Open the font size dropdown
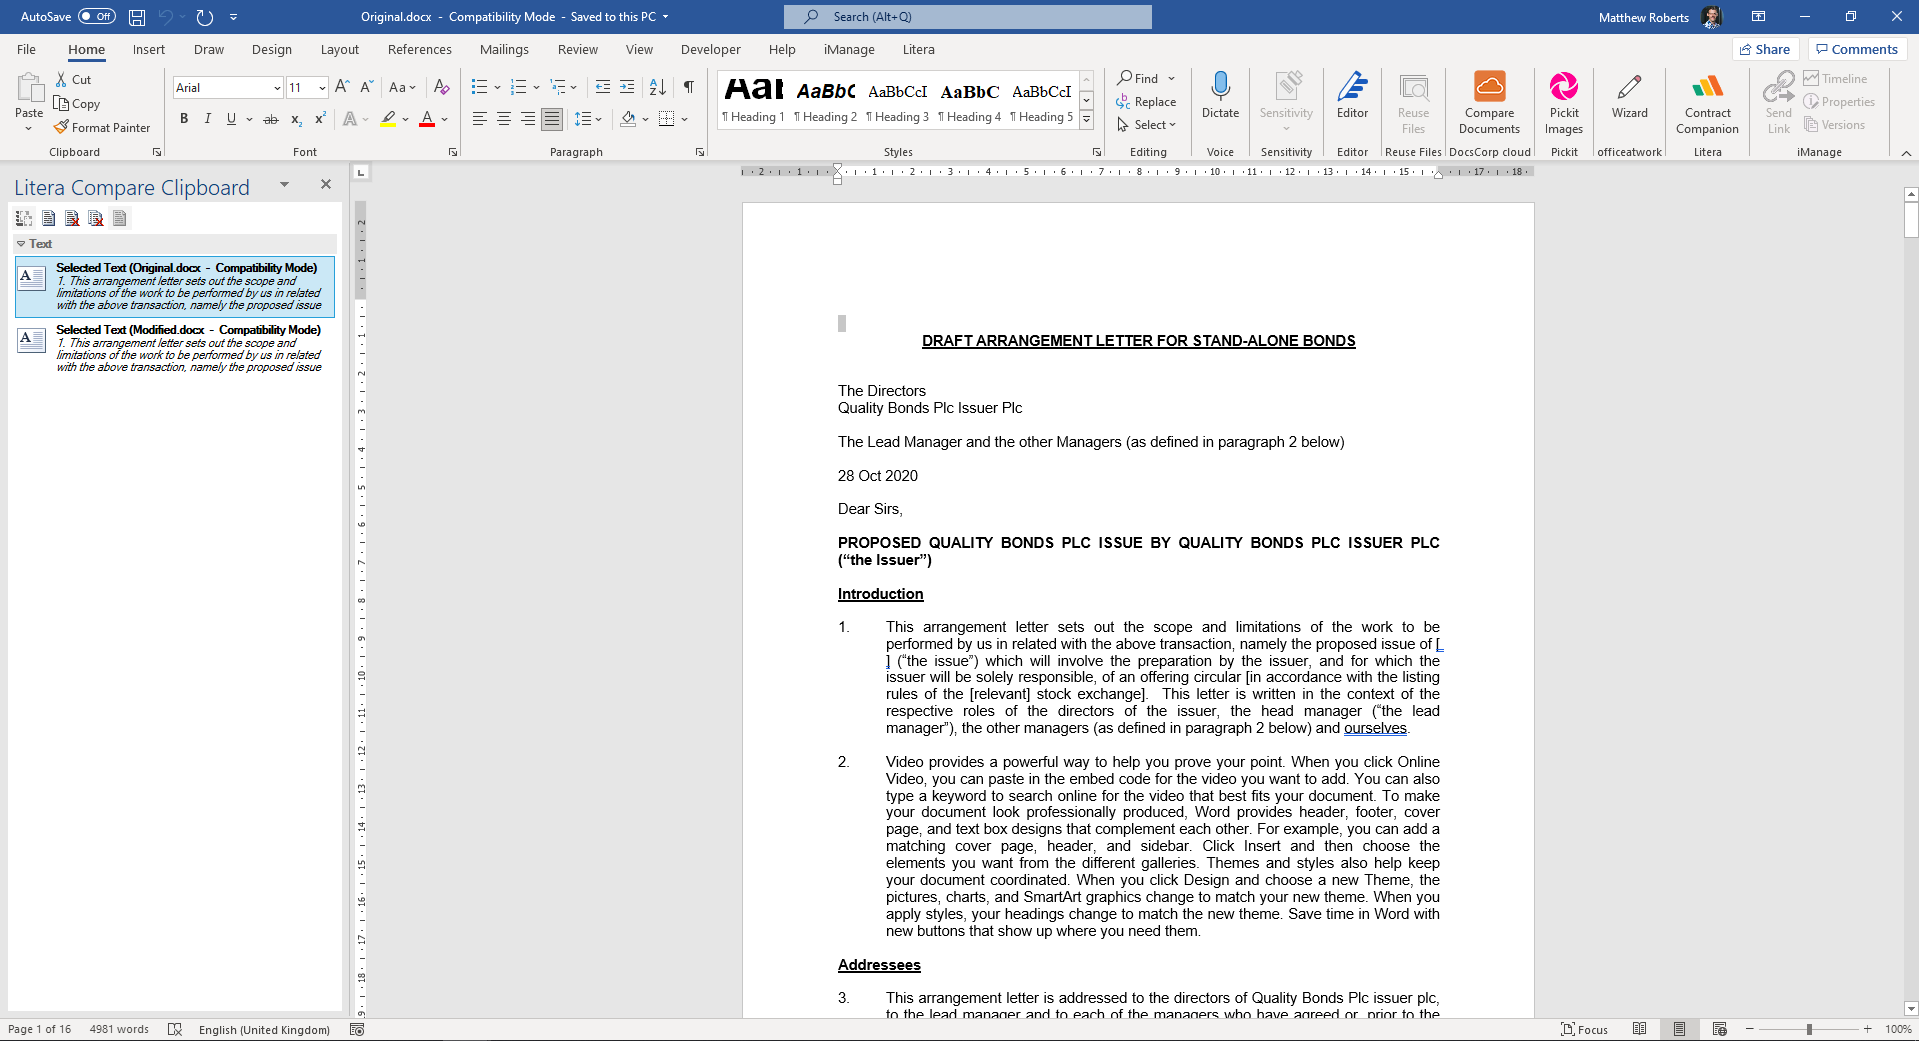The image size is (1919, 1041). [322, 88]
